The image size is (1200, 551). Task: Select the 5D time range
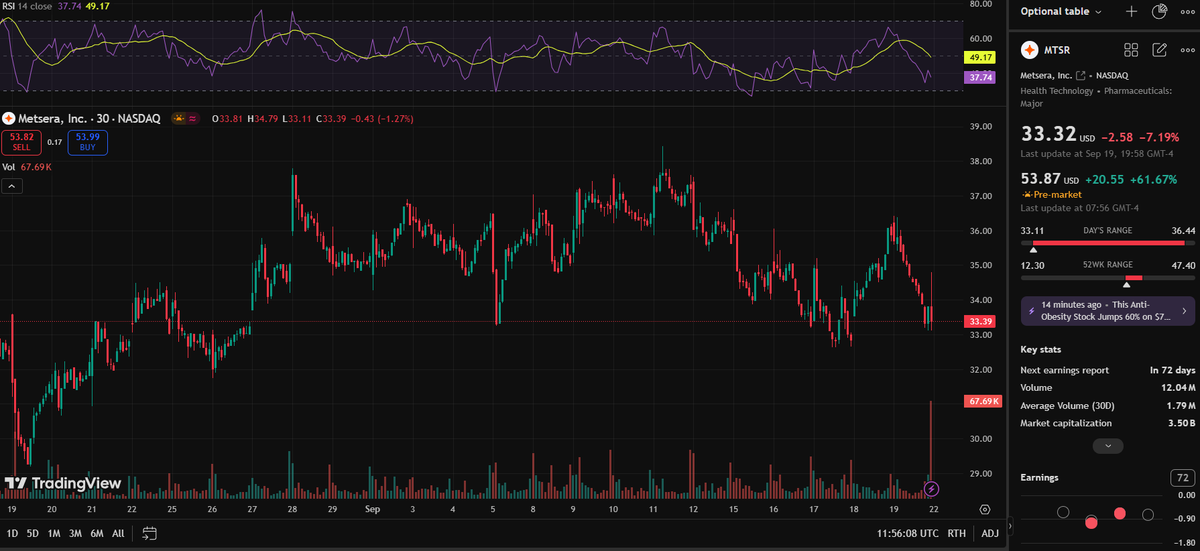pos(32,533)
